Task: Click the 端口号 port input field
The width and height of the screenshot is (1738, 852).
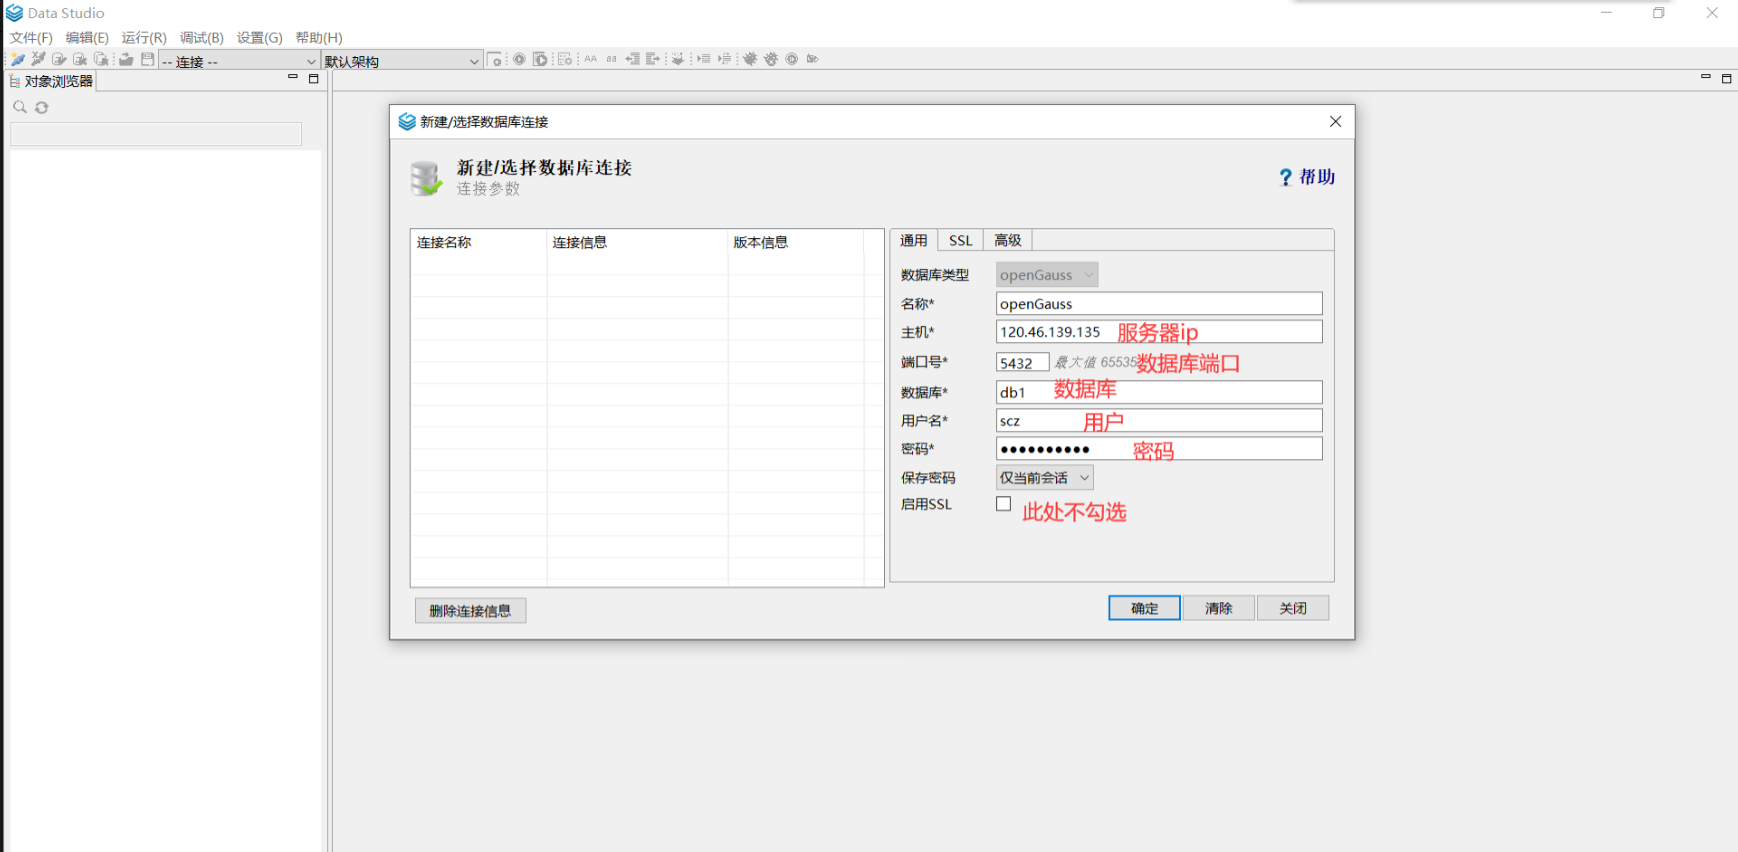Action: tap(1021, 363)
